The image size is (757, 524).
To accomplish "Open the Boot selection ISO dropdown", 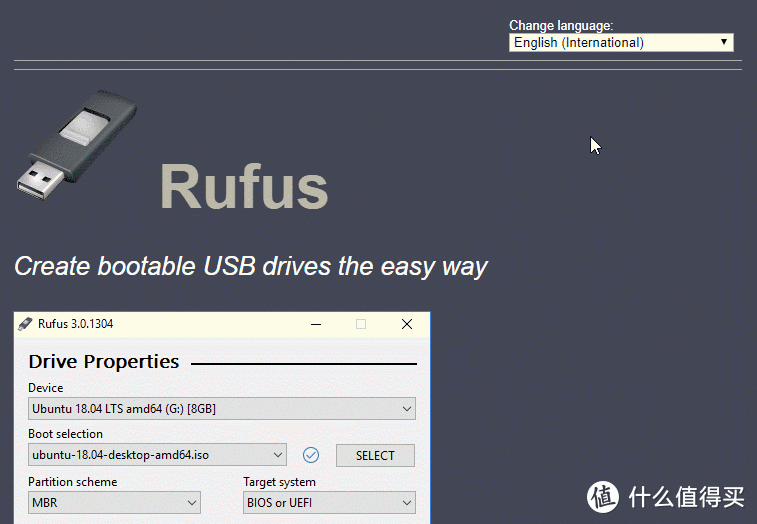I will click(157, 455).
